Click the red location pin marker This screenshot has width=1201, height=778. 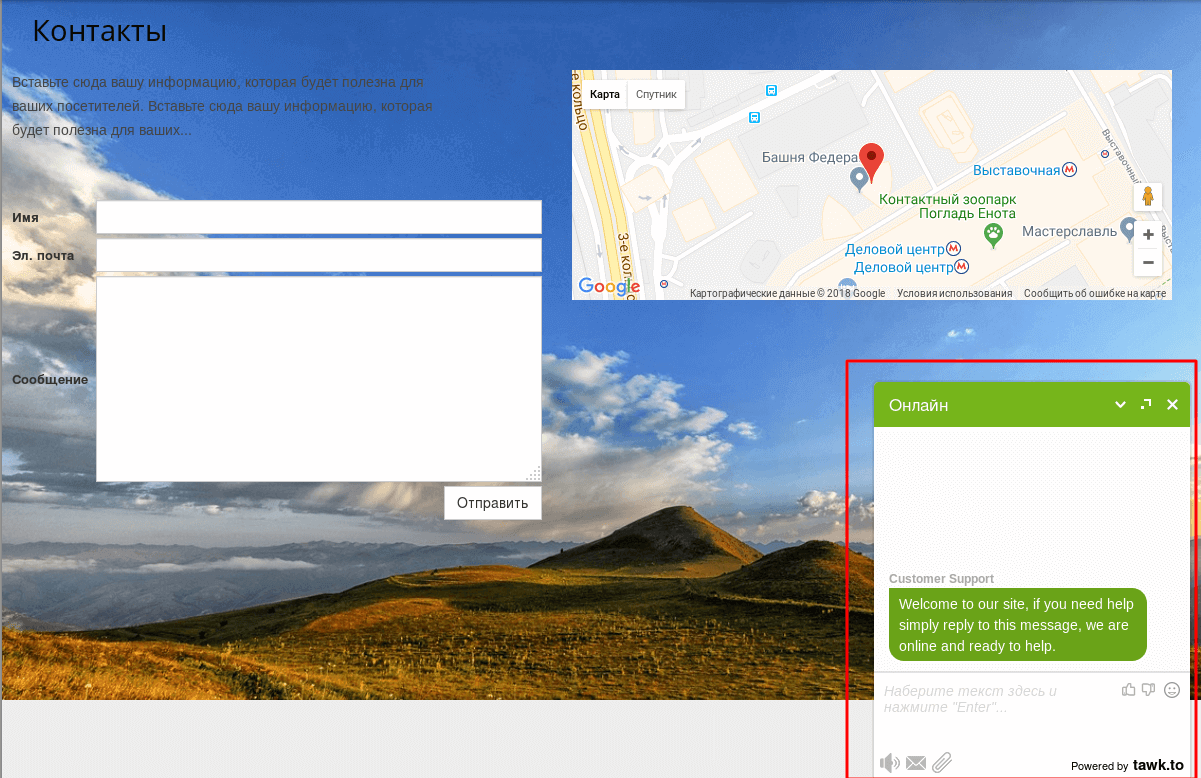click(x=872, y=163)
